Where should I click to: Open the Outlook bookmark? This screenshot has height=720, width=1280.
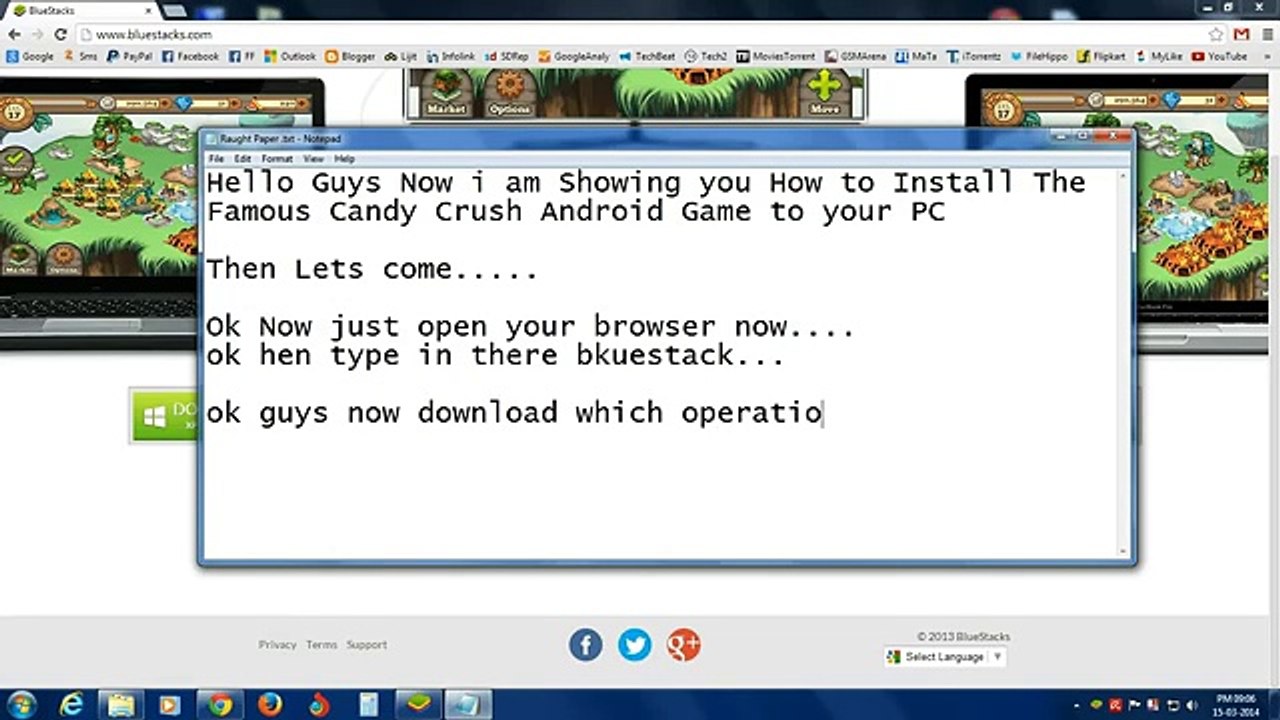coord(290,57)
